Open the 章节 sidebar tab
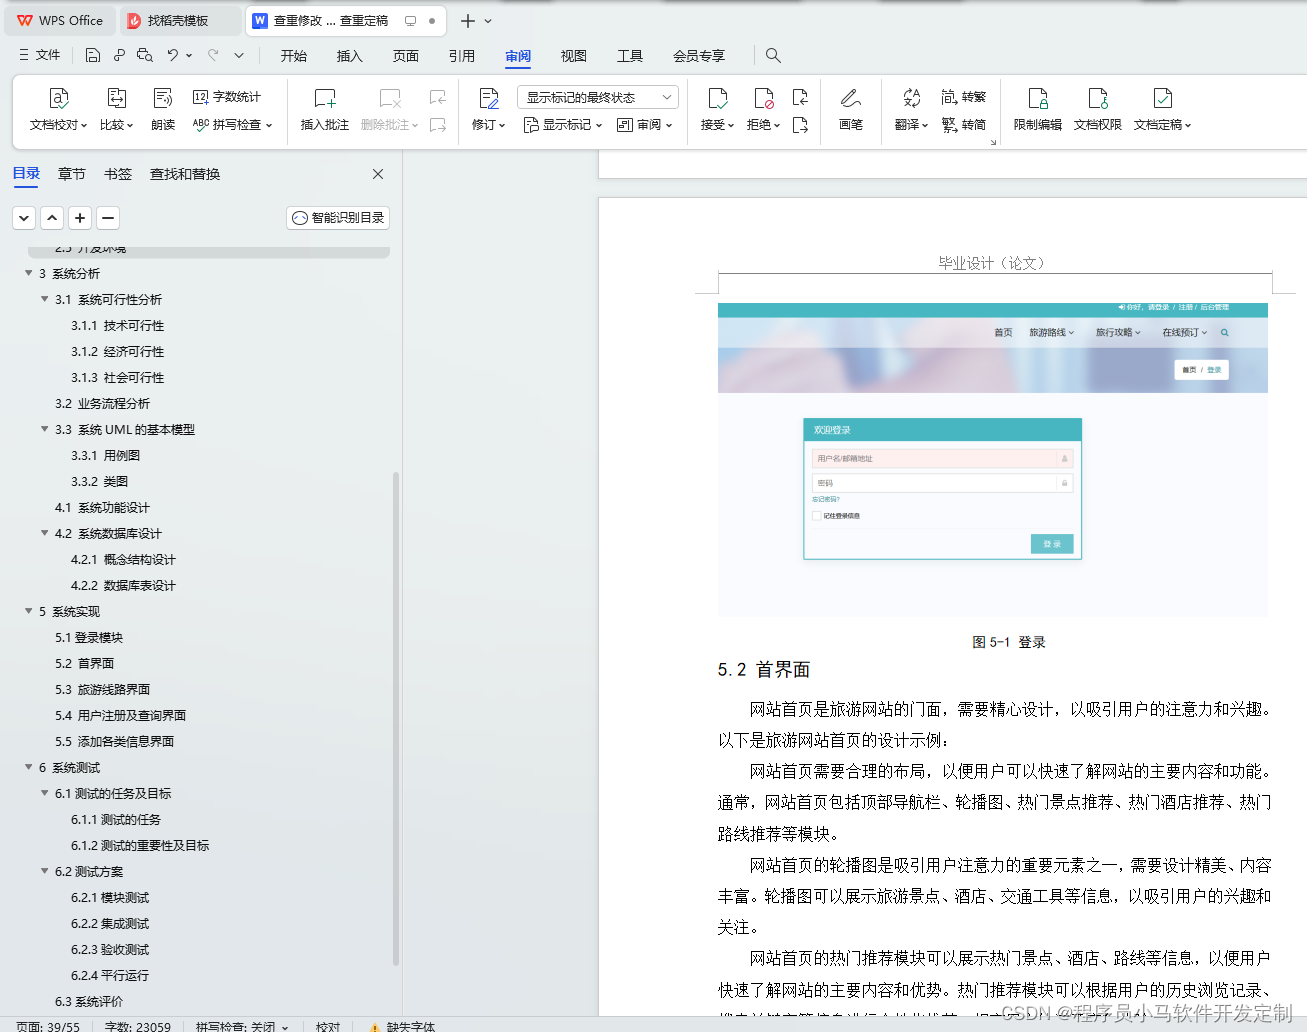Viewport: 1307px width, 1032px height. coord(71,173)
